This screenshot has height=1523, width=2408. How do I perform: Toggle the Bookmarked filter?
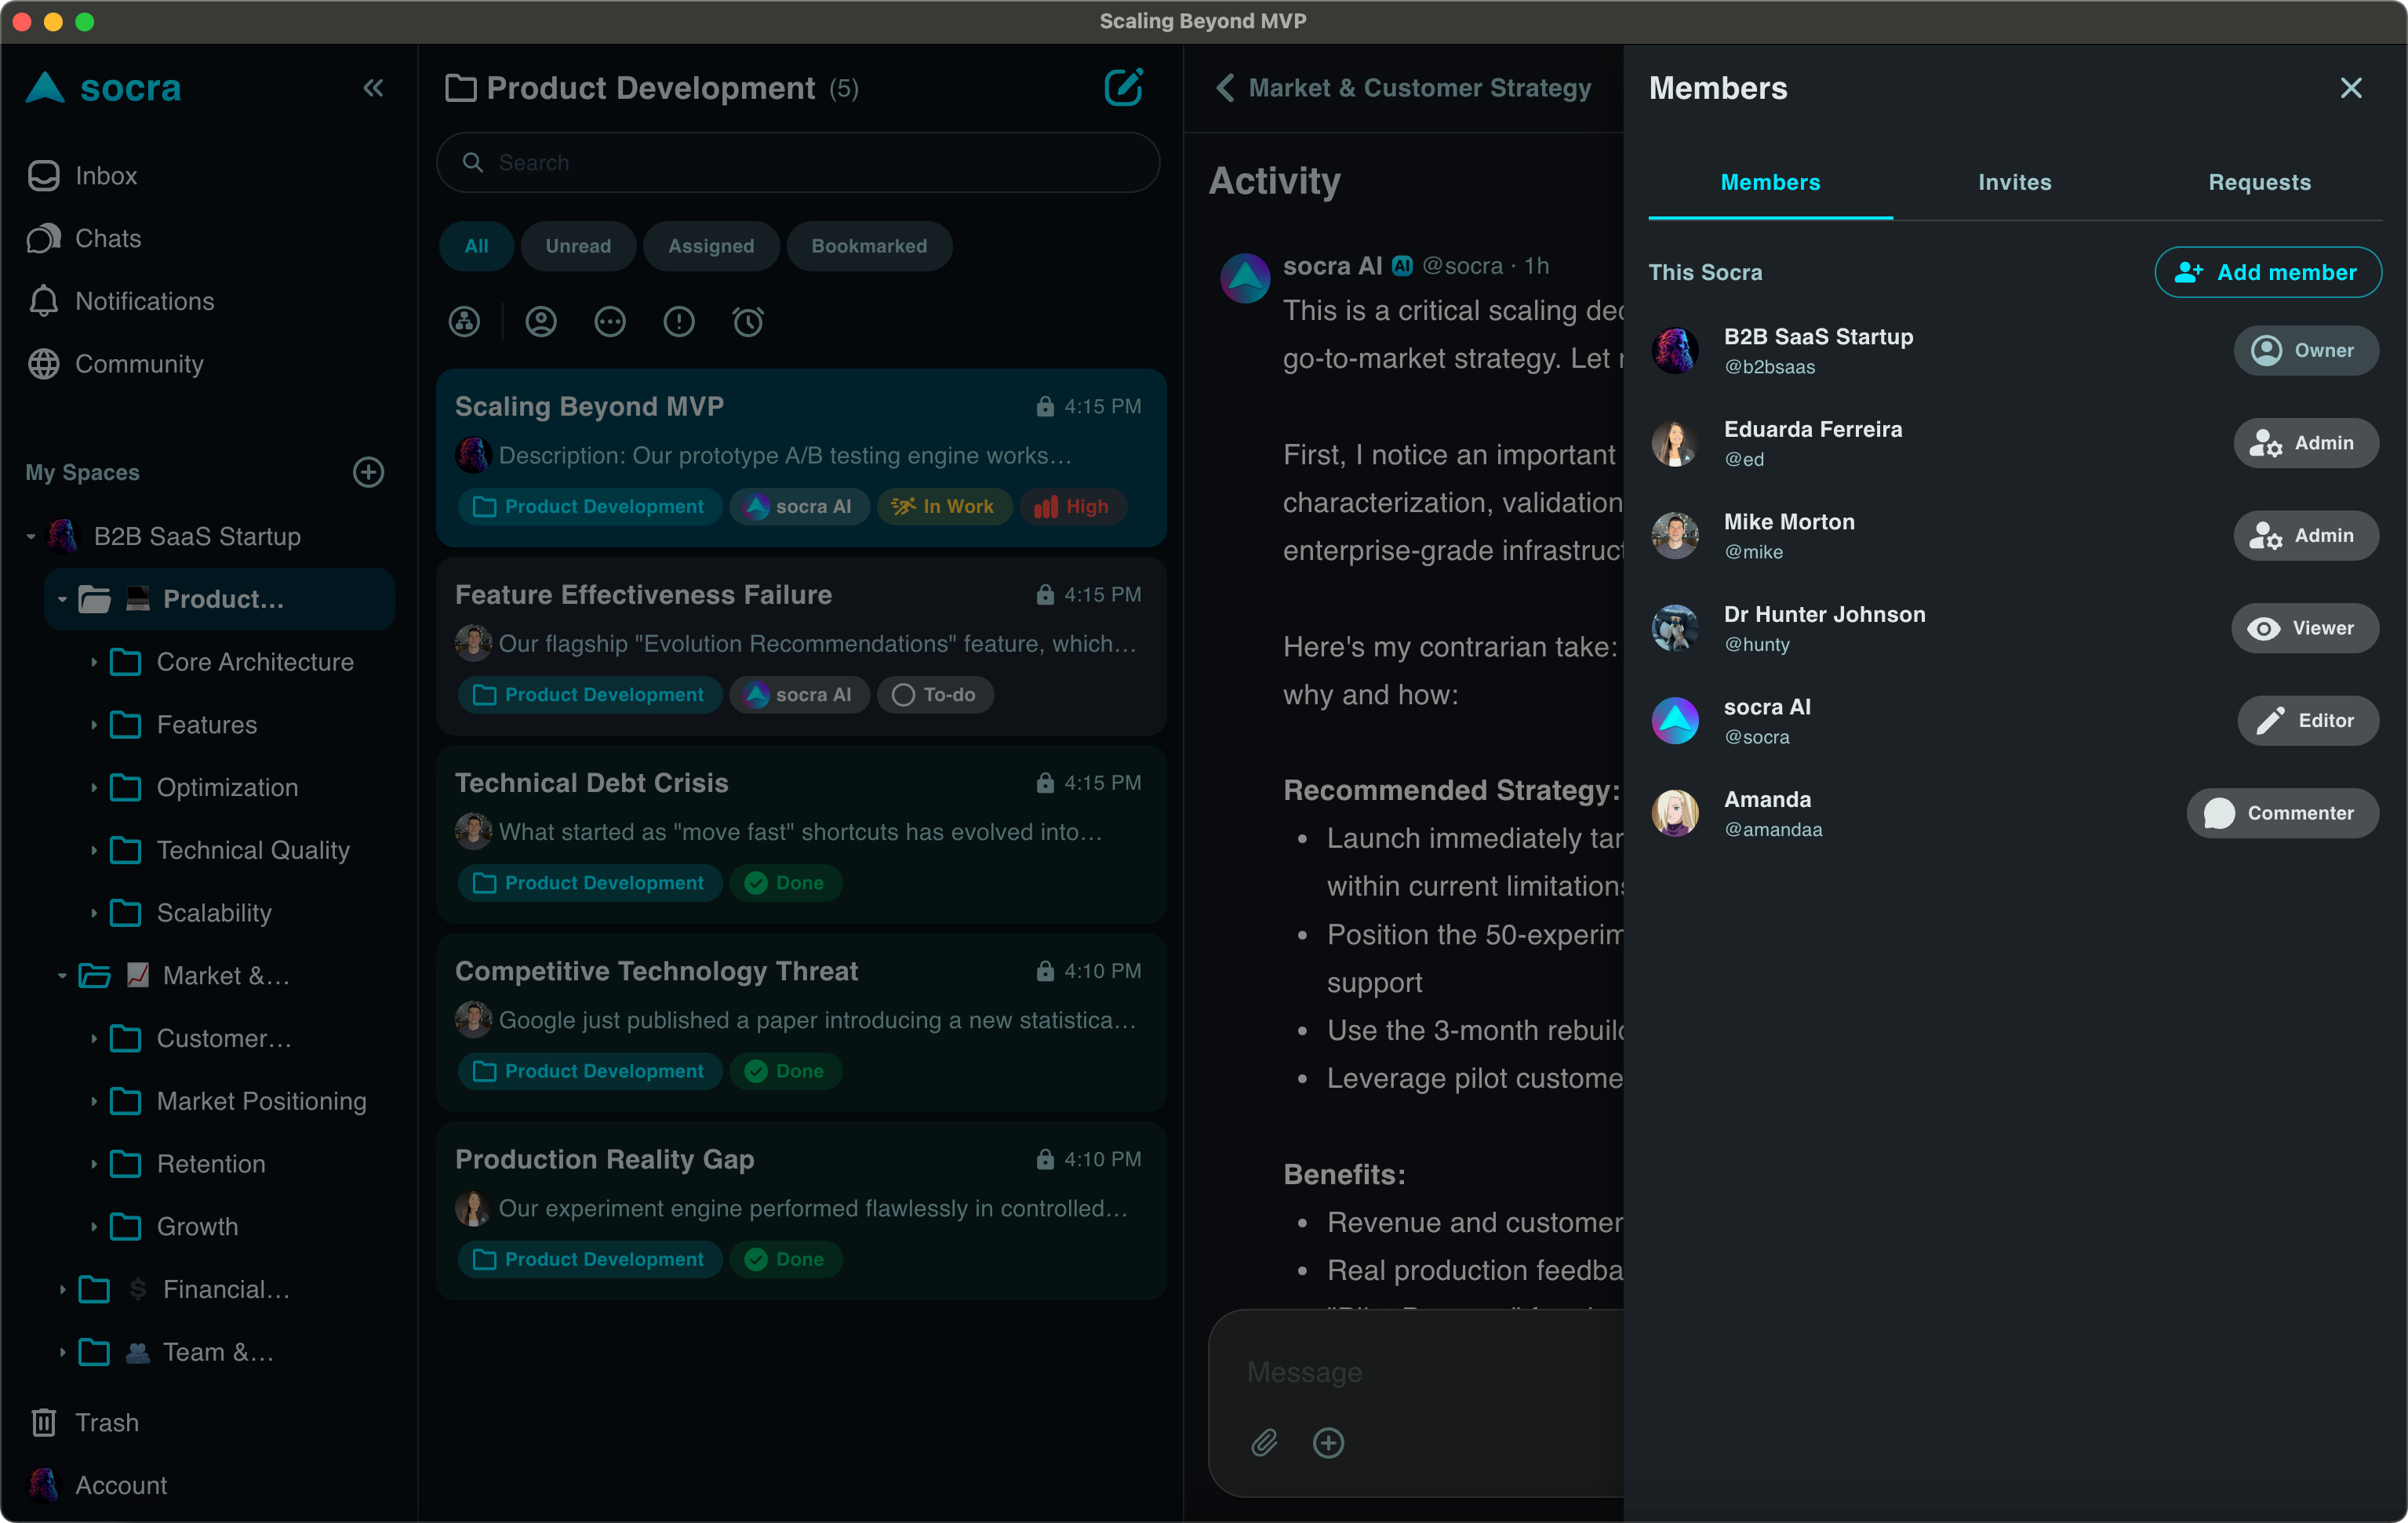coord(869,246)
